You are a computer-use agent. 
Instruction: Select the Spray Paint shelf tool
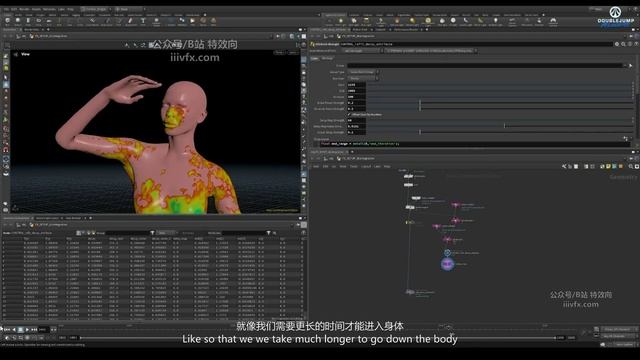[x=131, y=21]
